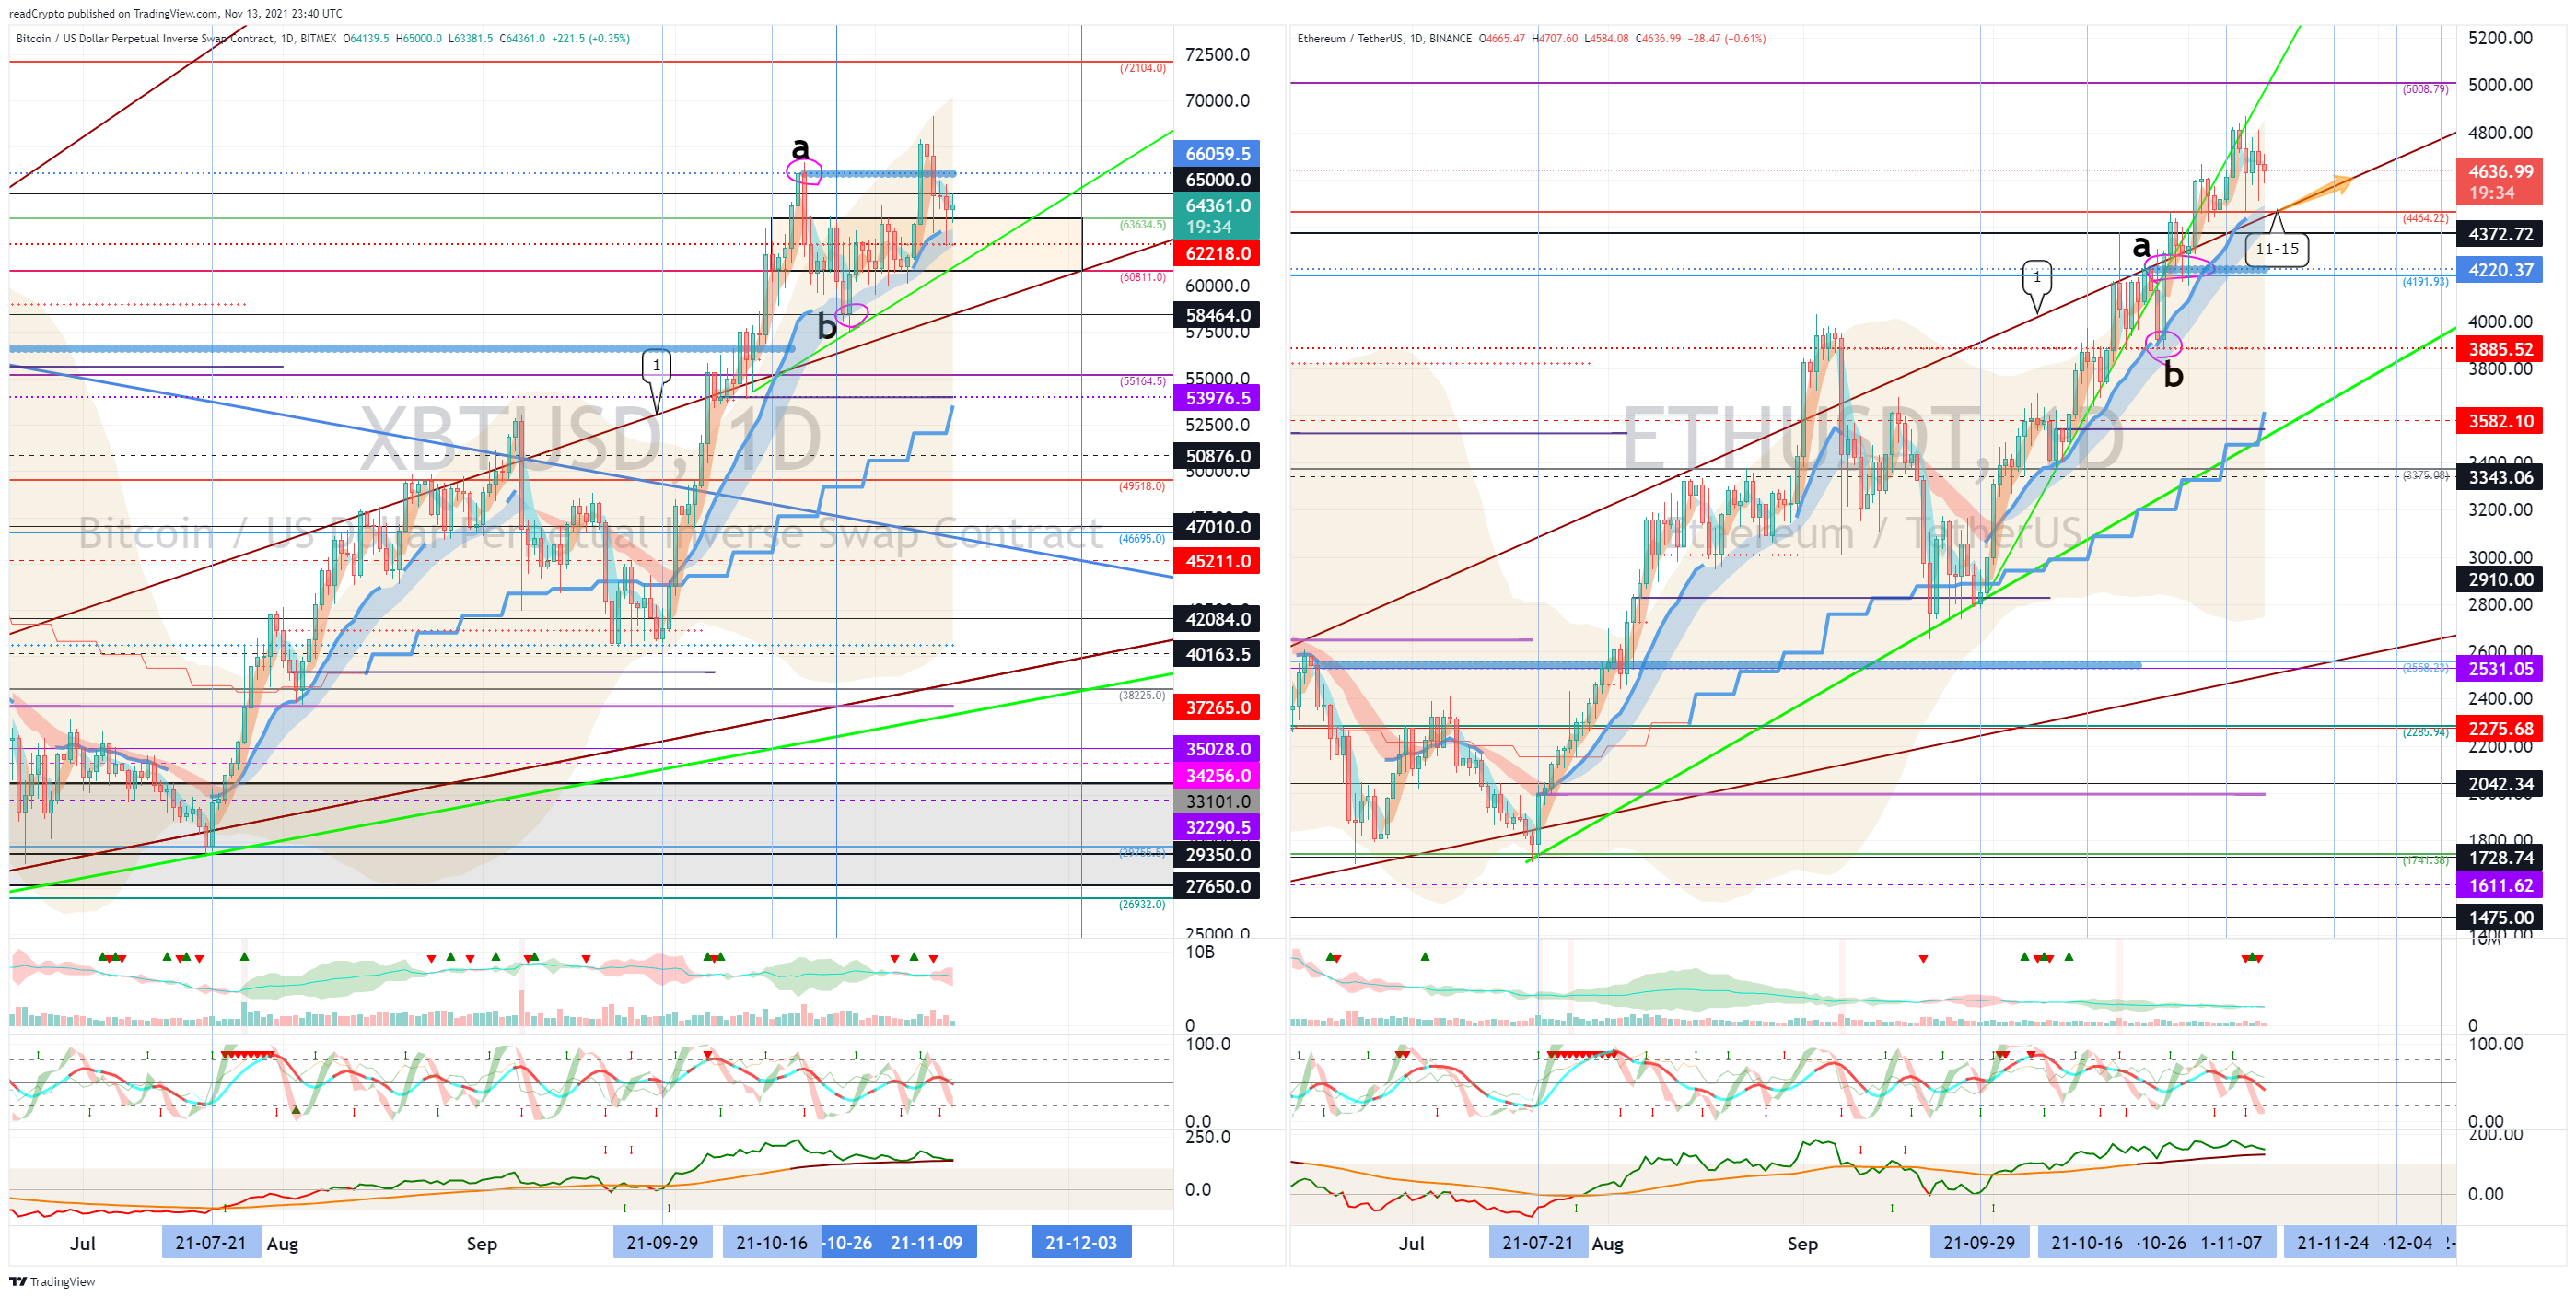Select the blue 4220.37 price label
The width and height of the screenshot is (2576, 1298).
point(2499,270)
